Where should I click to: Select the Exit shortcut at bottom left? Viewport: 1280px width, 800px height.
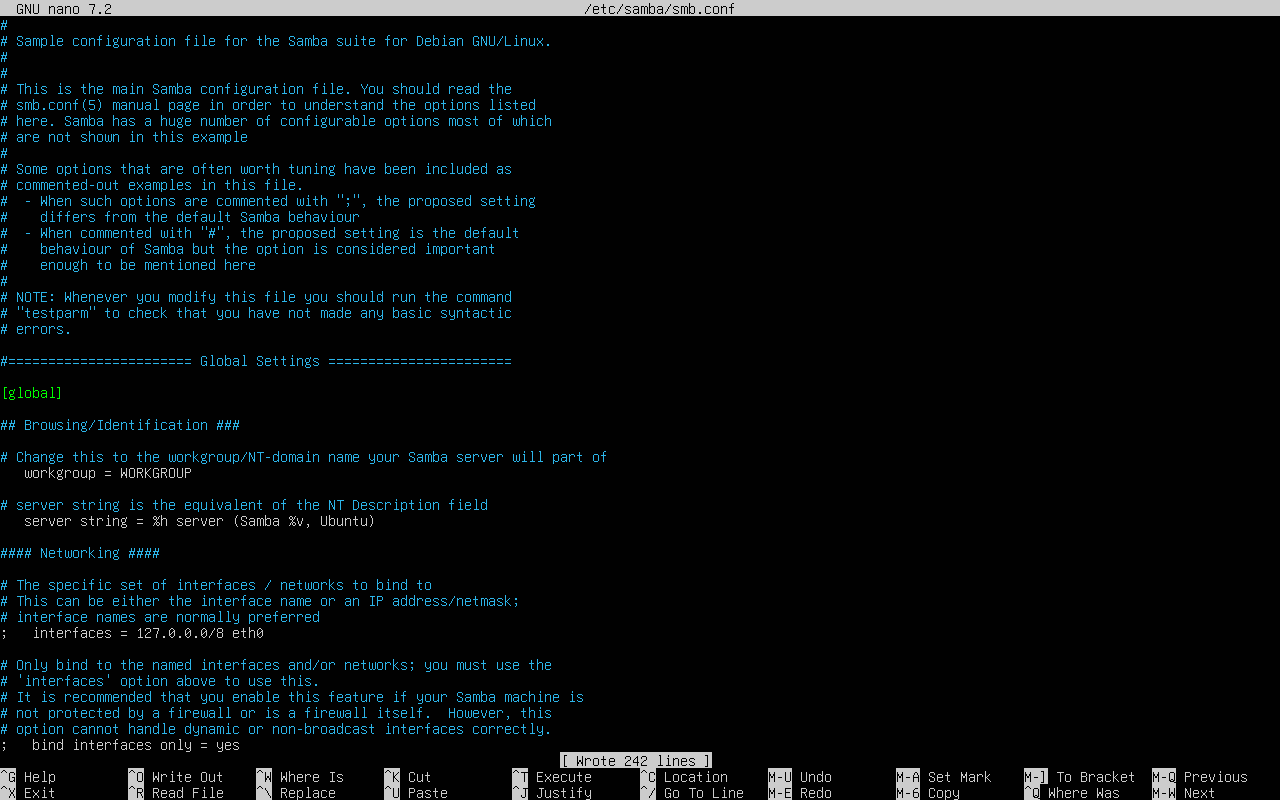[x=39, y=793]
